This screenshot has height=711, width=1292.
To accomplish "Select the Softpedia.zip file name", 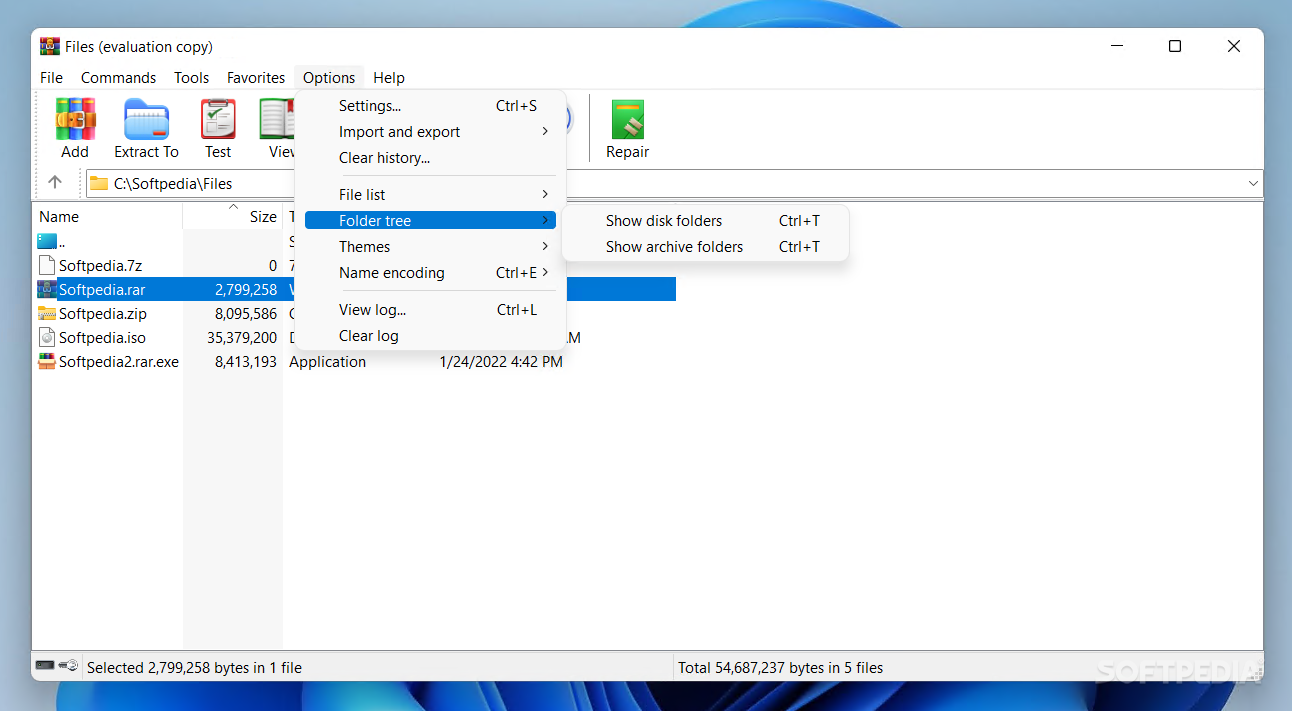I will click(103, 313).
